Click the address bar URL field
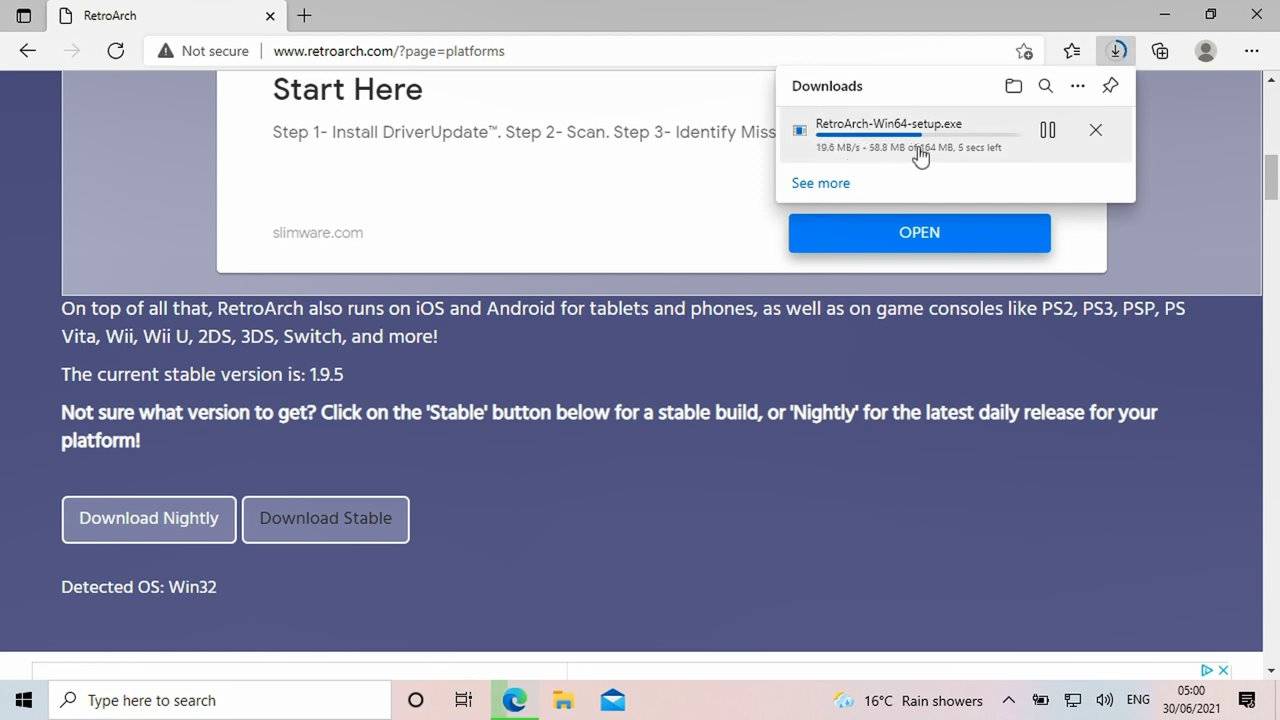 [600, 51]
